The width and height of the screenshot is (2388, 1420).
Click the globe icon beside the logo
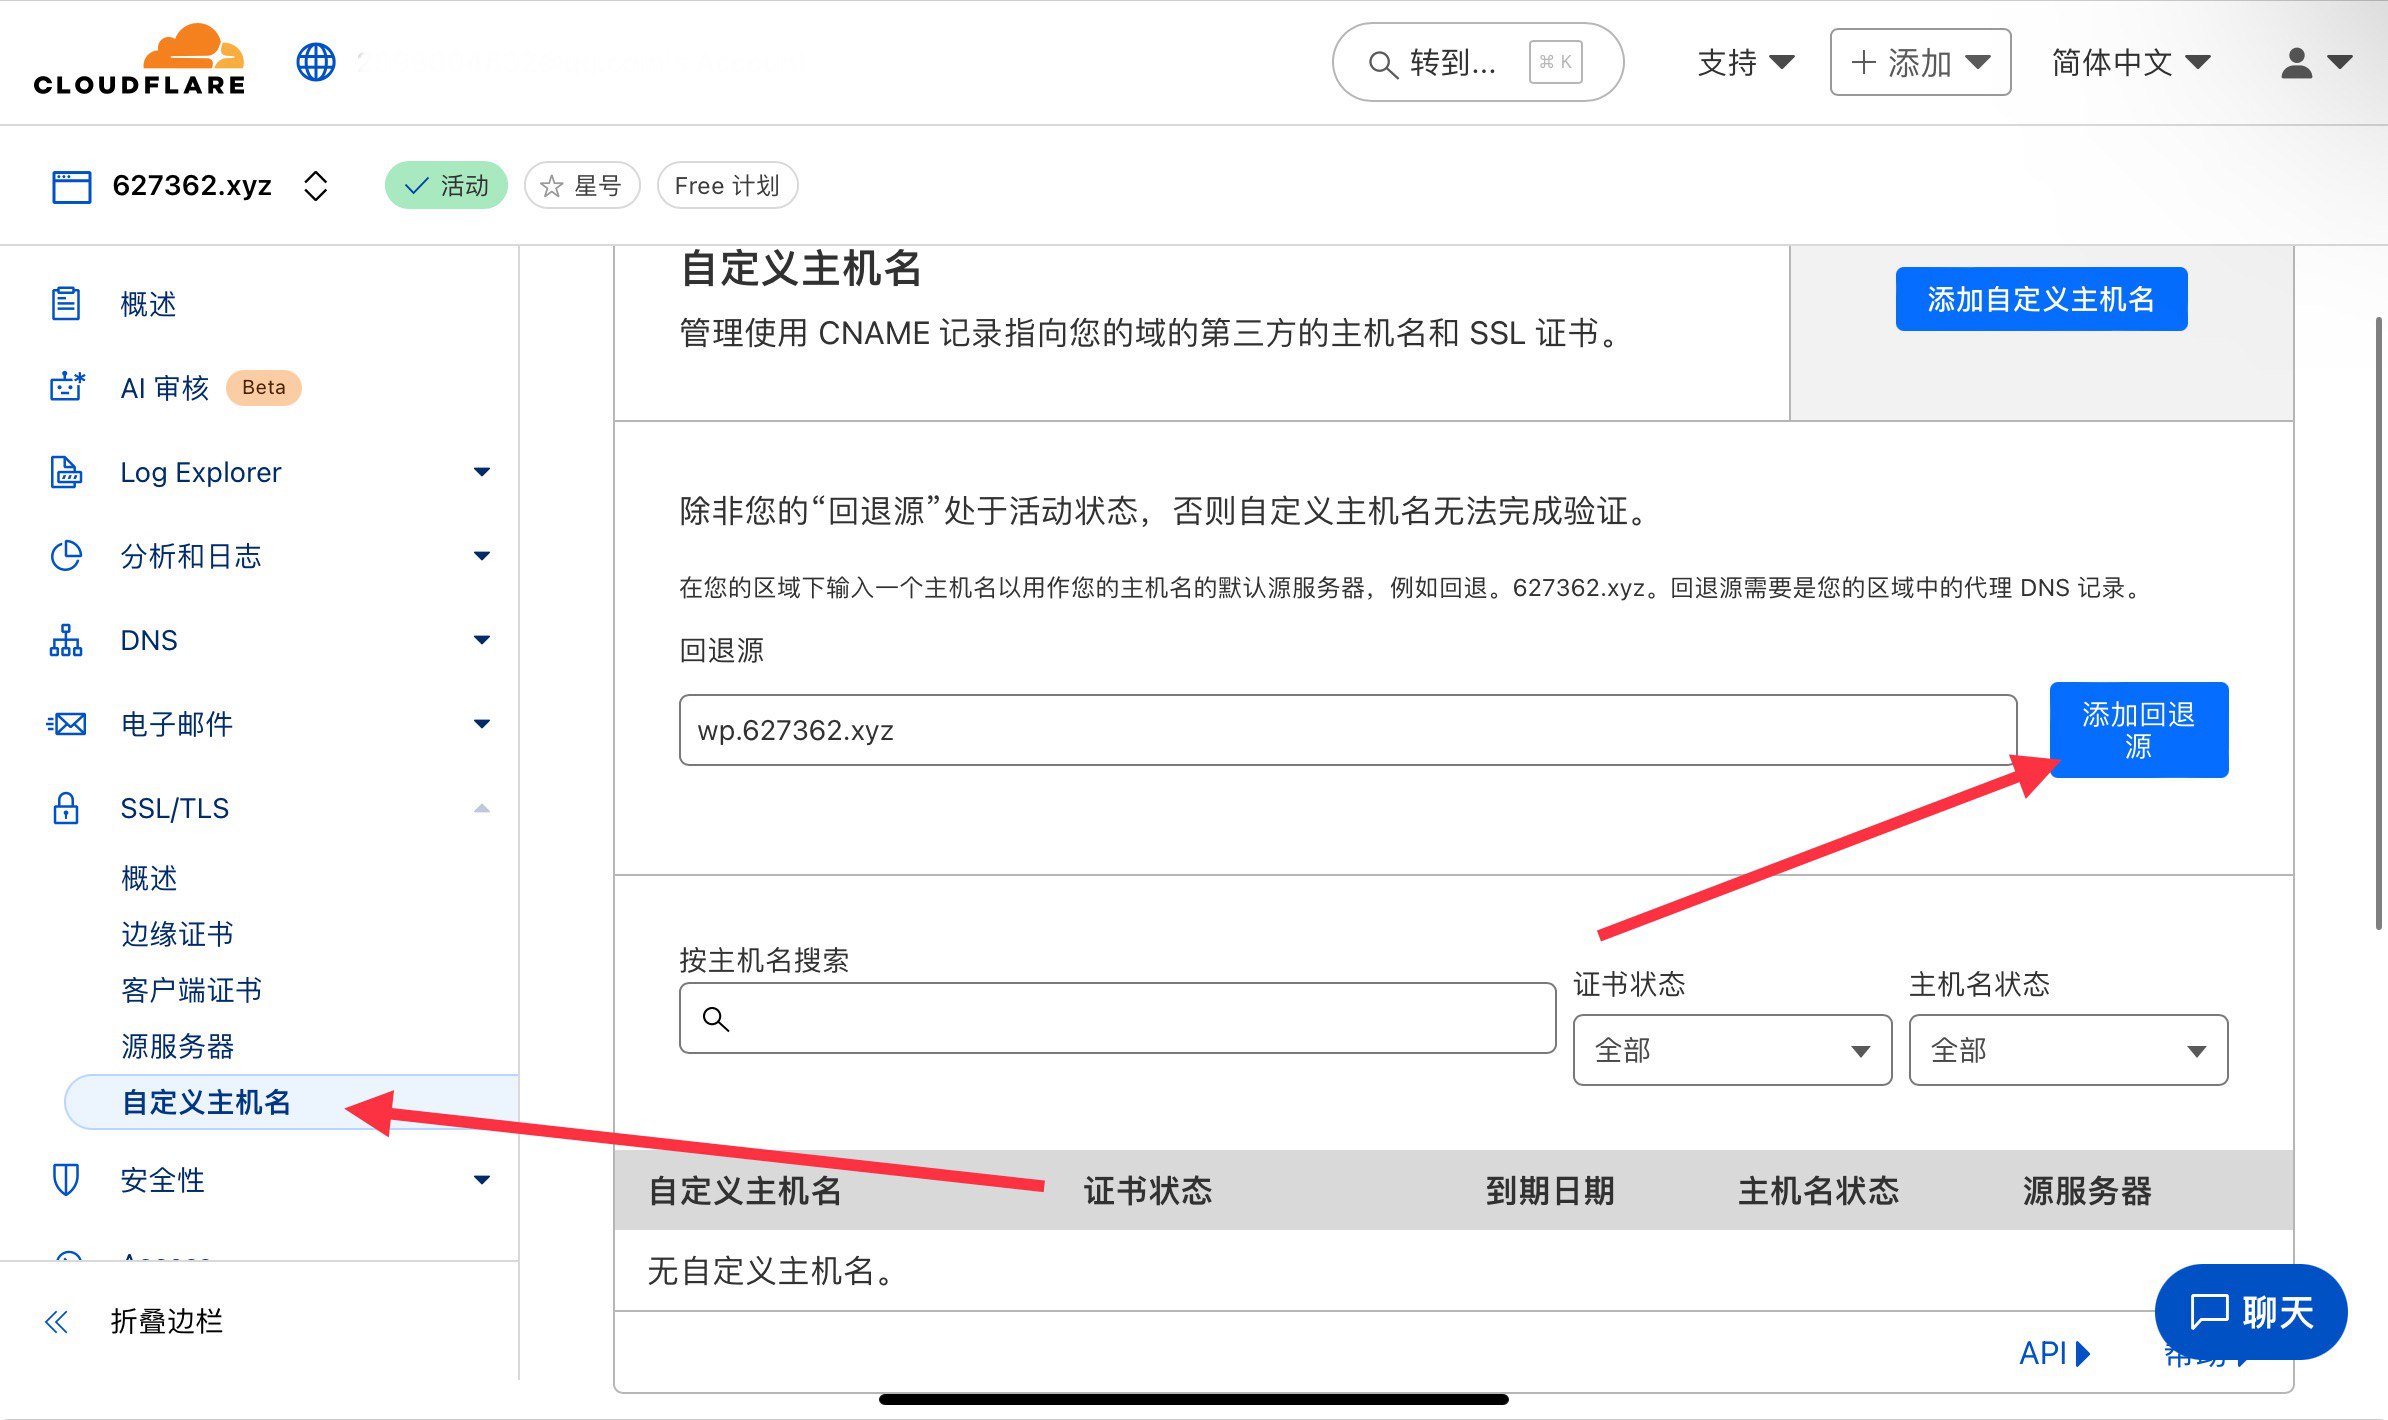click(x=316, y=62)
